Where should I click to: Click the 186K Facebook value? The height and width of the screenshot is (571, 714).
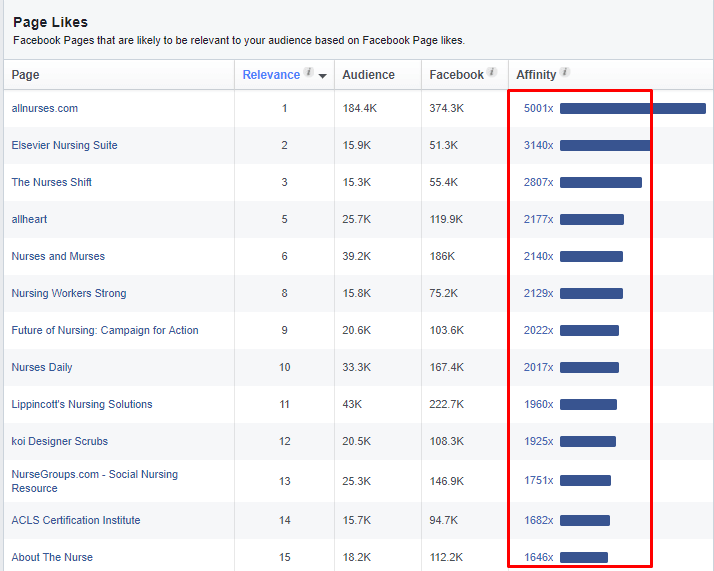click(442, 256)
